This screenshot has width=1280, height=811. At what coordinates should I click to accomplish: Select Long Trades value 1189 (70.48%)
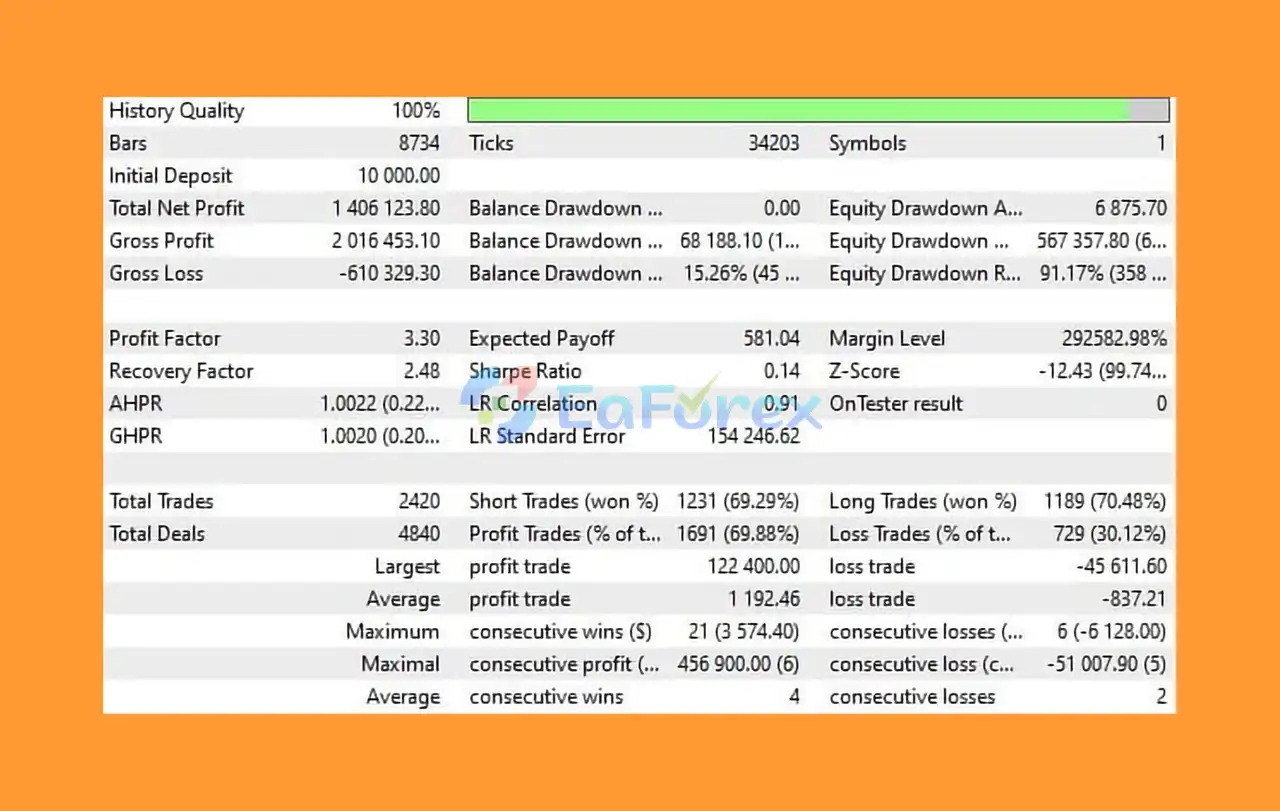click(x=1105, y=501)
